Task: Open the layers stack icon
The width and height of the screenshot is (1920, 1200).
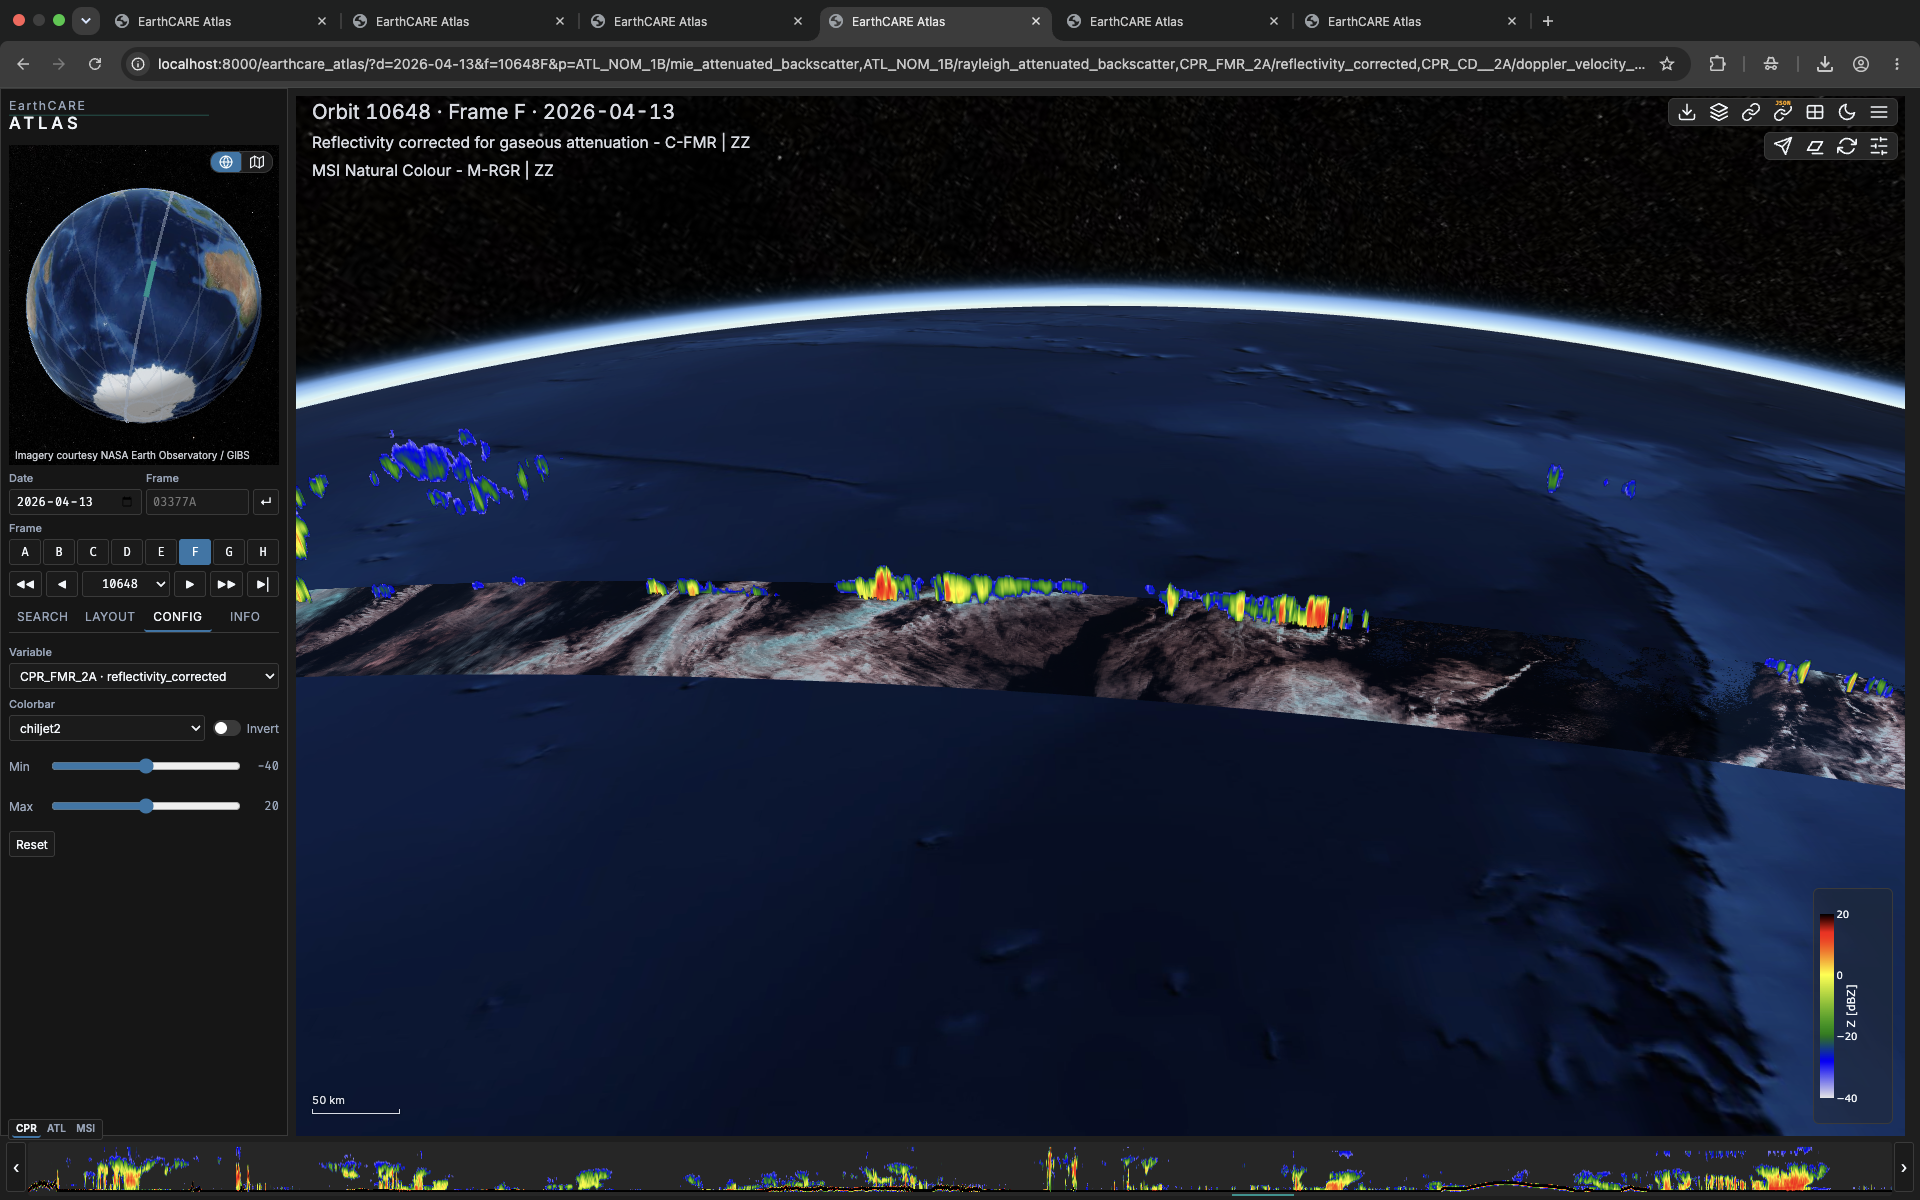Action: coord(1719,112)
